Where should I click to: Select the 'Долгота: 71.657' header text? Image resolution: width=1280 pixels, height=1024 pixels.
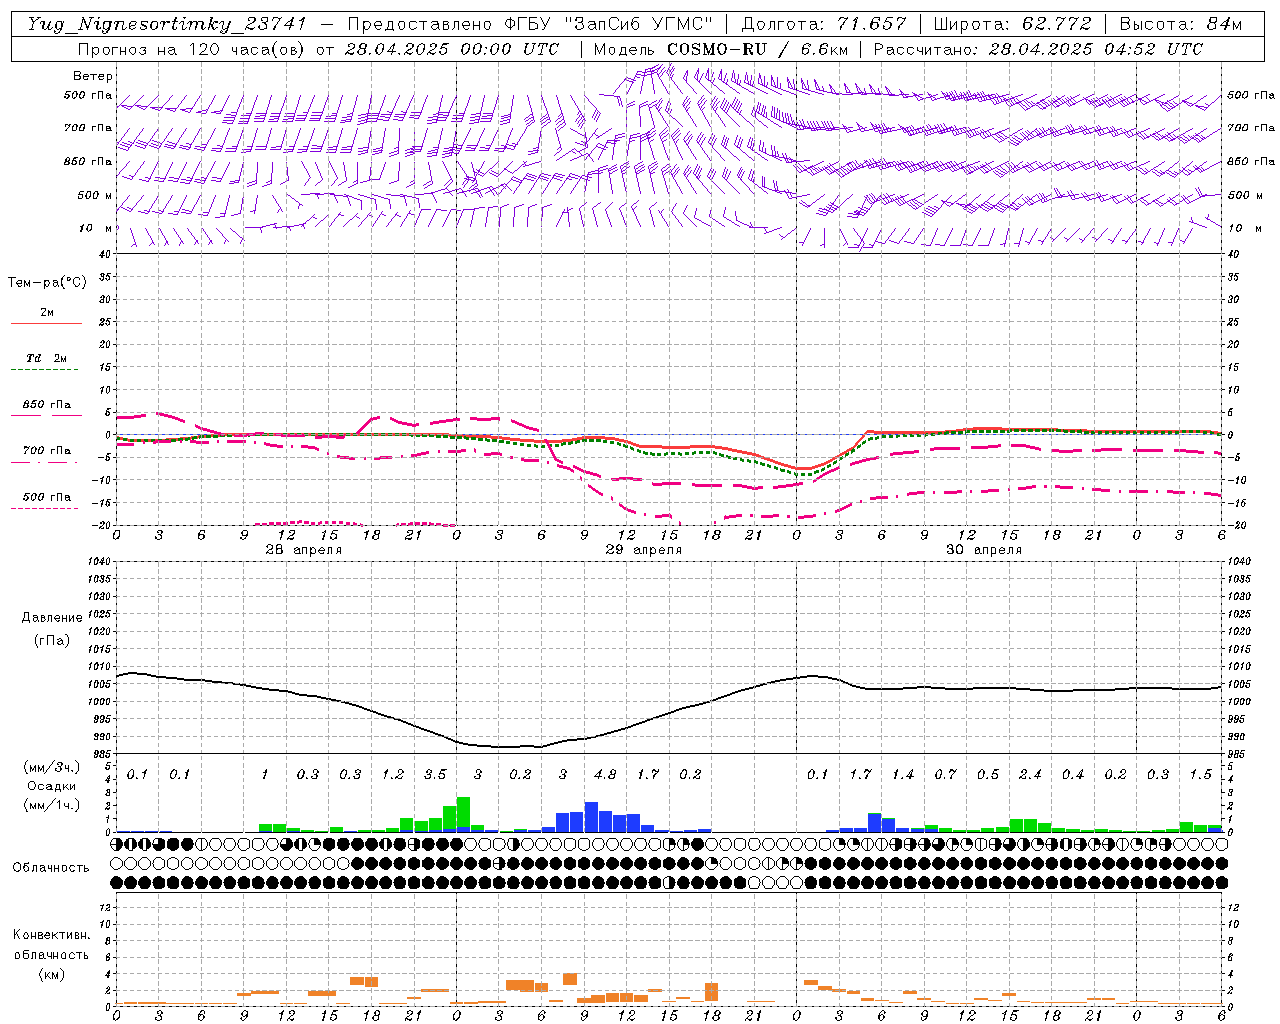[824, 24]
